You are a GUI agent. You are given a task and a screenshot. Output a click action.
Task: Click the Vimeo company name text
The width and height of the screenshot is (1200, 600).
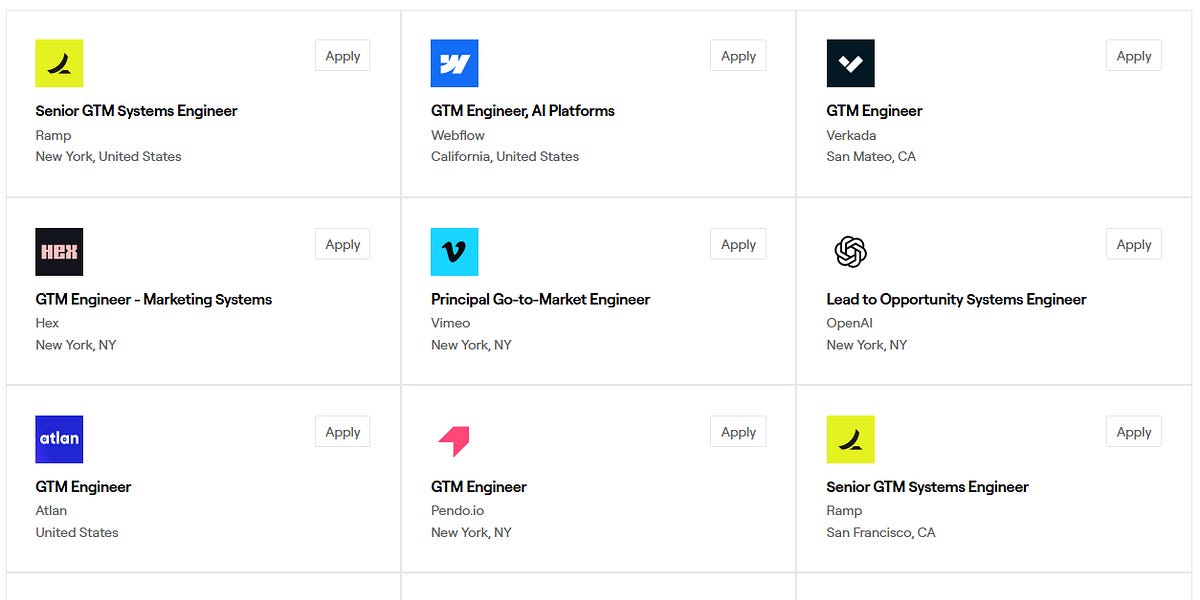[x=450, y=322]
